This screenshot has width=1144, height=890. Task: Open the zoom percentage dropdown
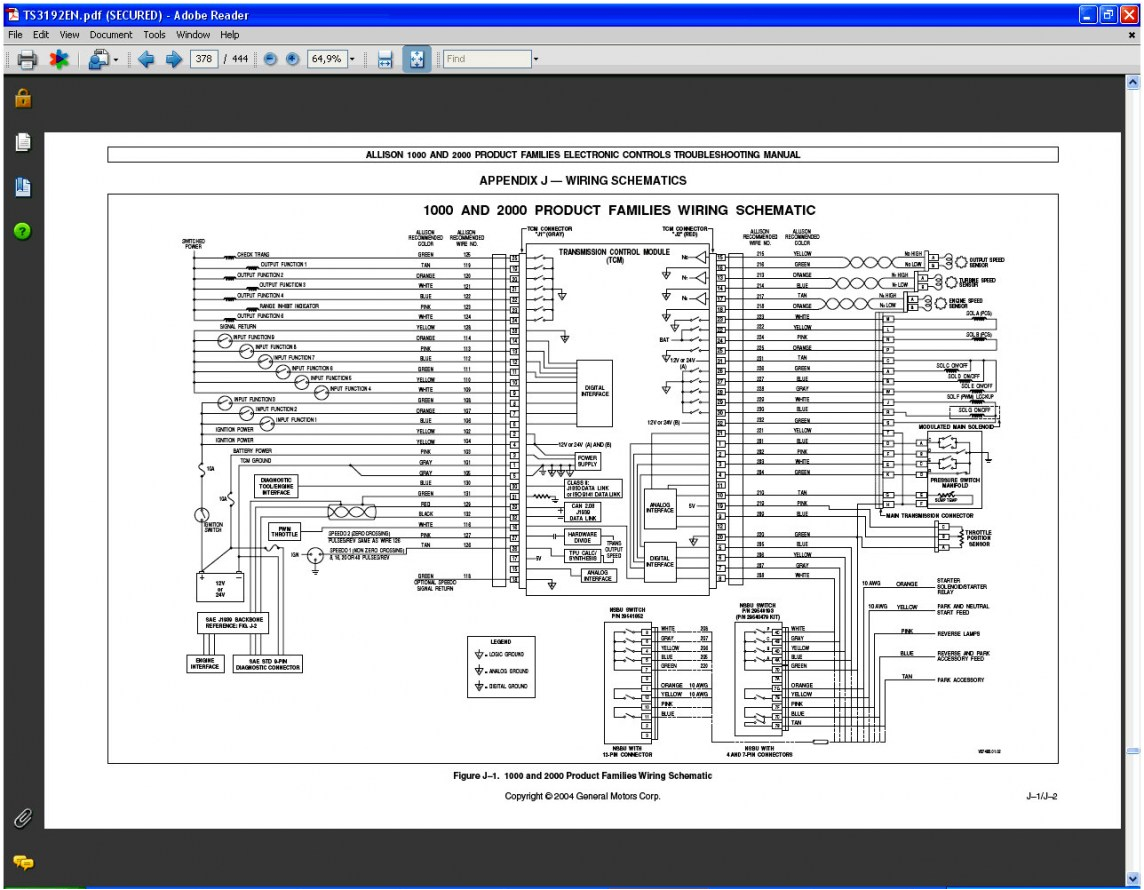351,59
